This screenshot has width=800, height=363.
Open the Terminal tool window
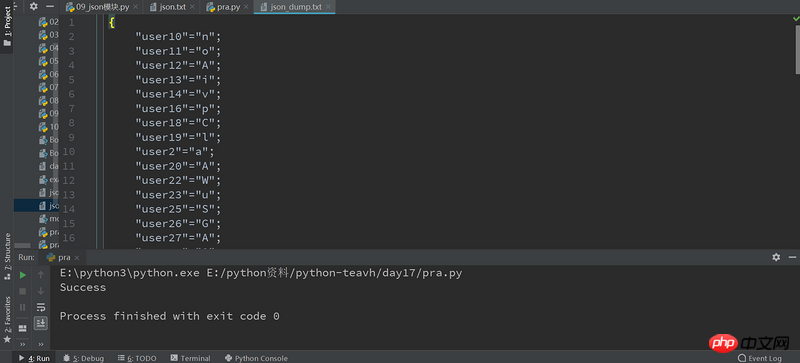click(190, 358)
